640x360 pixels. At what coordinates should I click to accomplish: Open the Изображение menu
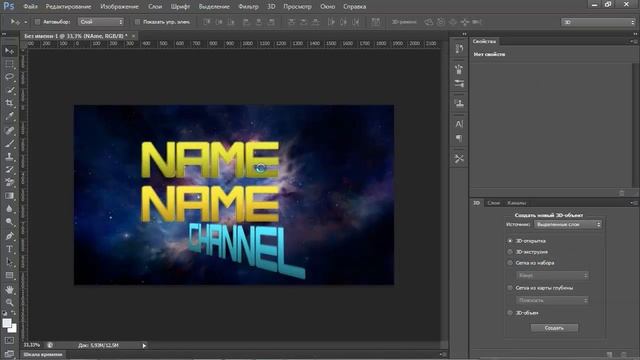119,7
